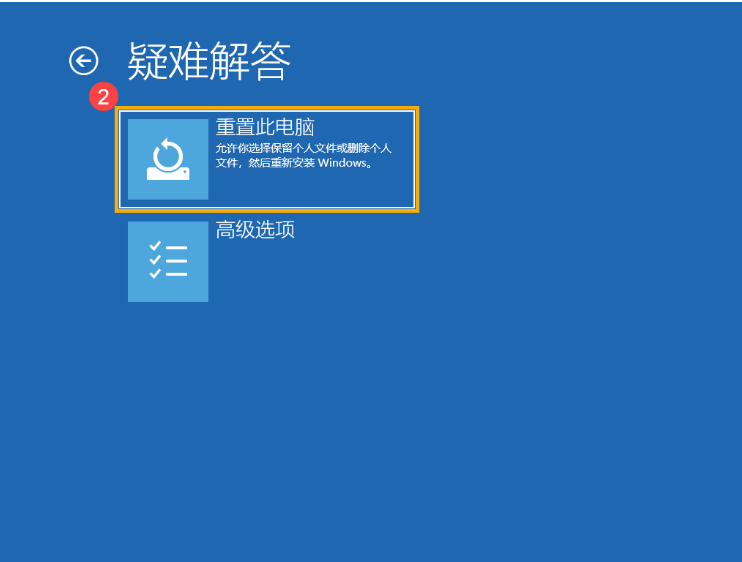Click the description text 允许你选择保留个人文件或删除个人文件
This screenshot has width=742, height=562.
pos(303,156)
